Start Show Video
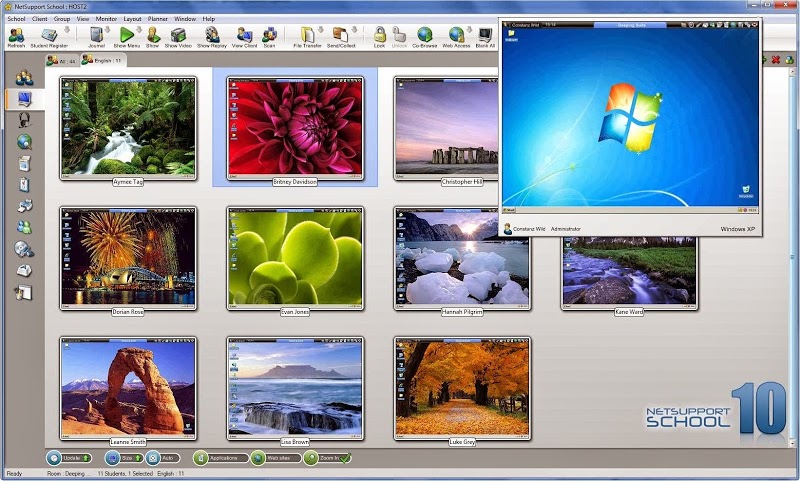This screenshot has height=481, width=800. [x=178, y=37]
